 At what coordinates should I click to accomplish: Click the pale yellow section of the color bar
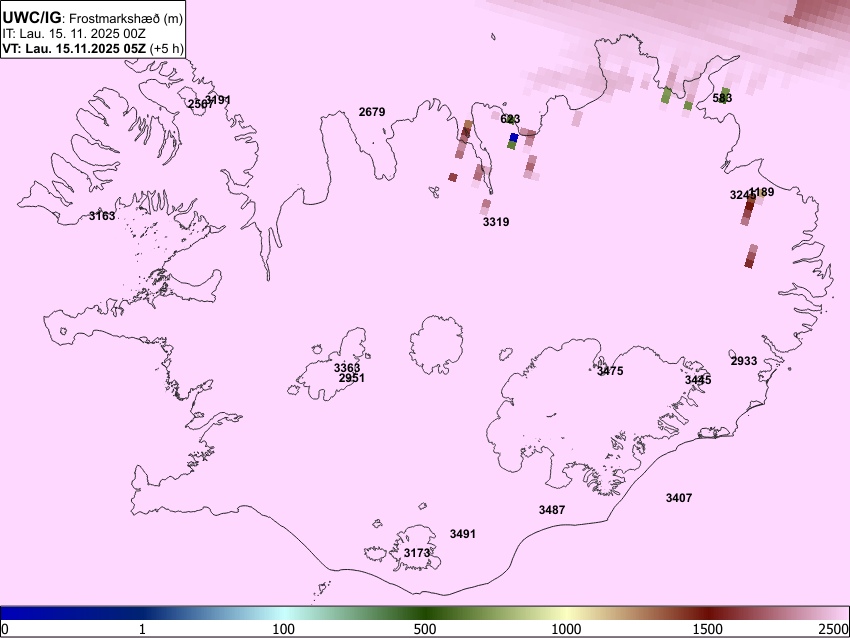coord(566,614)
